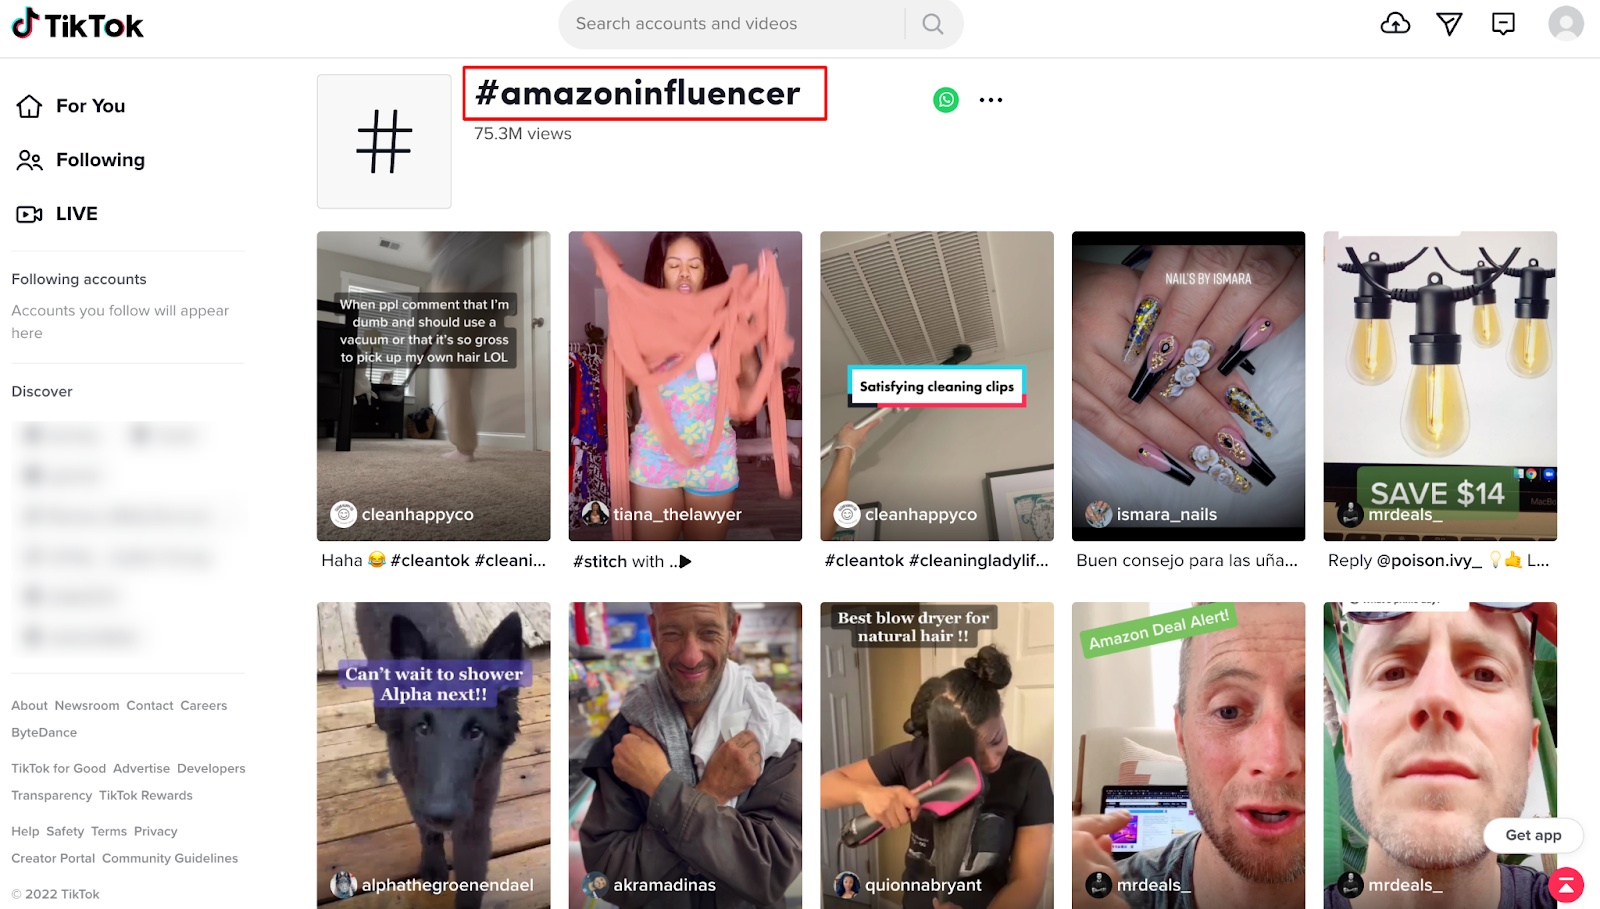Open the upload video cloud icon

(1395, 23)
